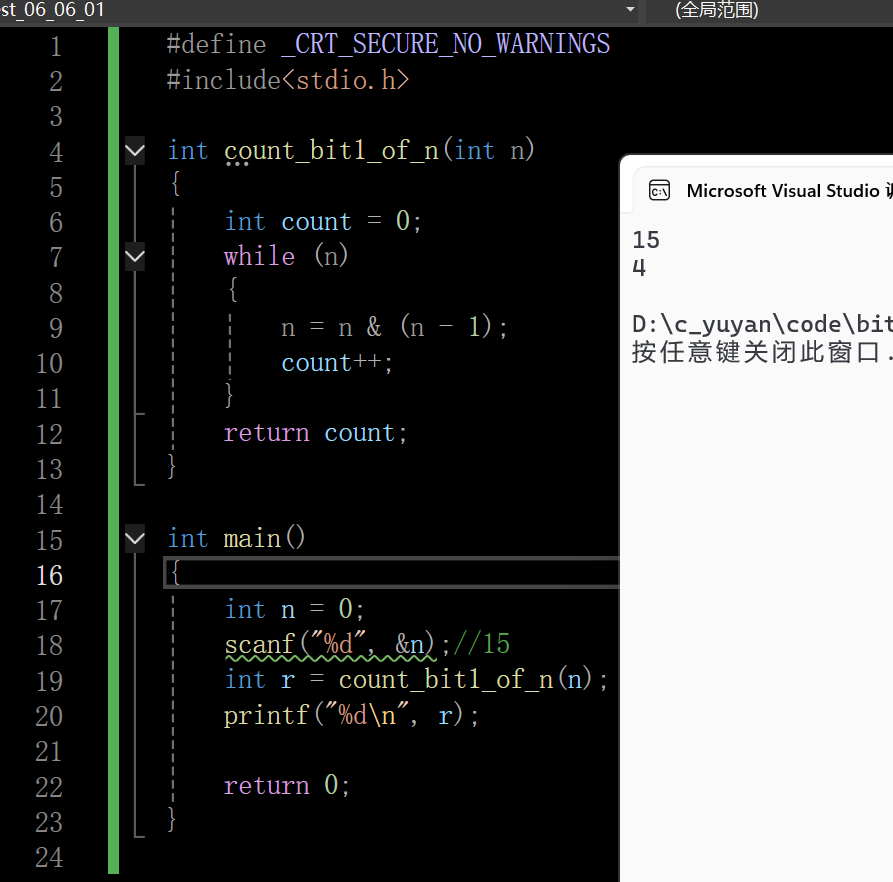The height and width of the screenshot is (882, 893).
Task: Select the Microsoft Visual Studio console tab
Action: coord(763,191)
